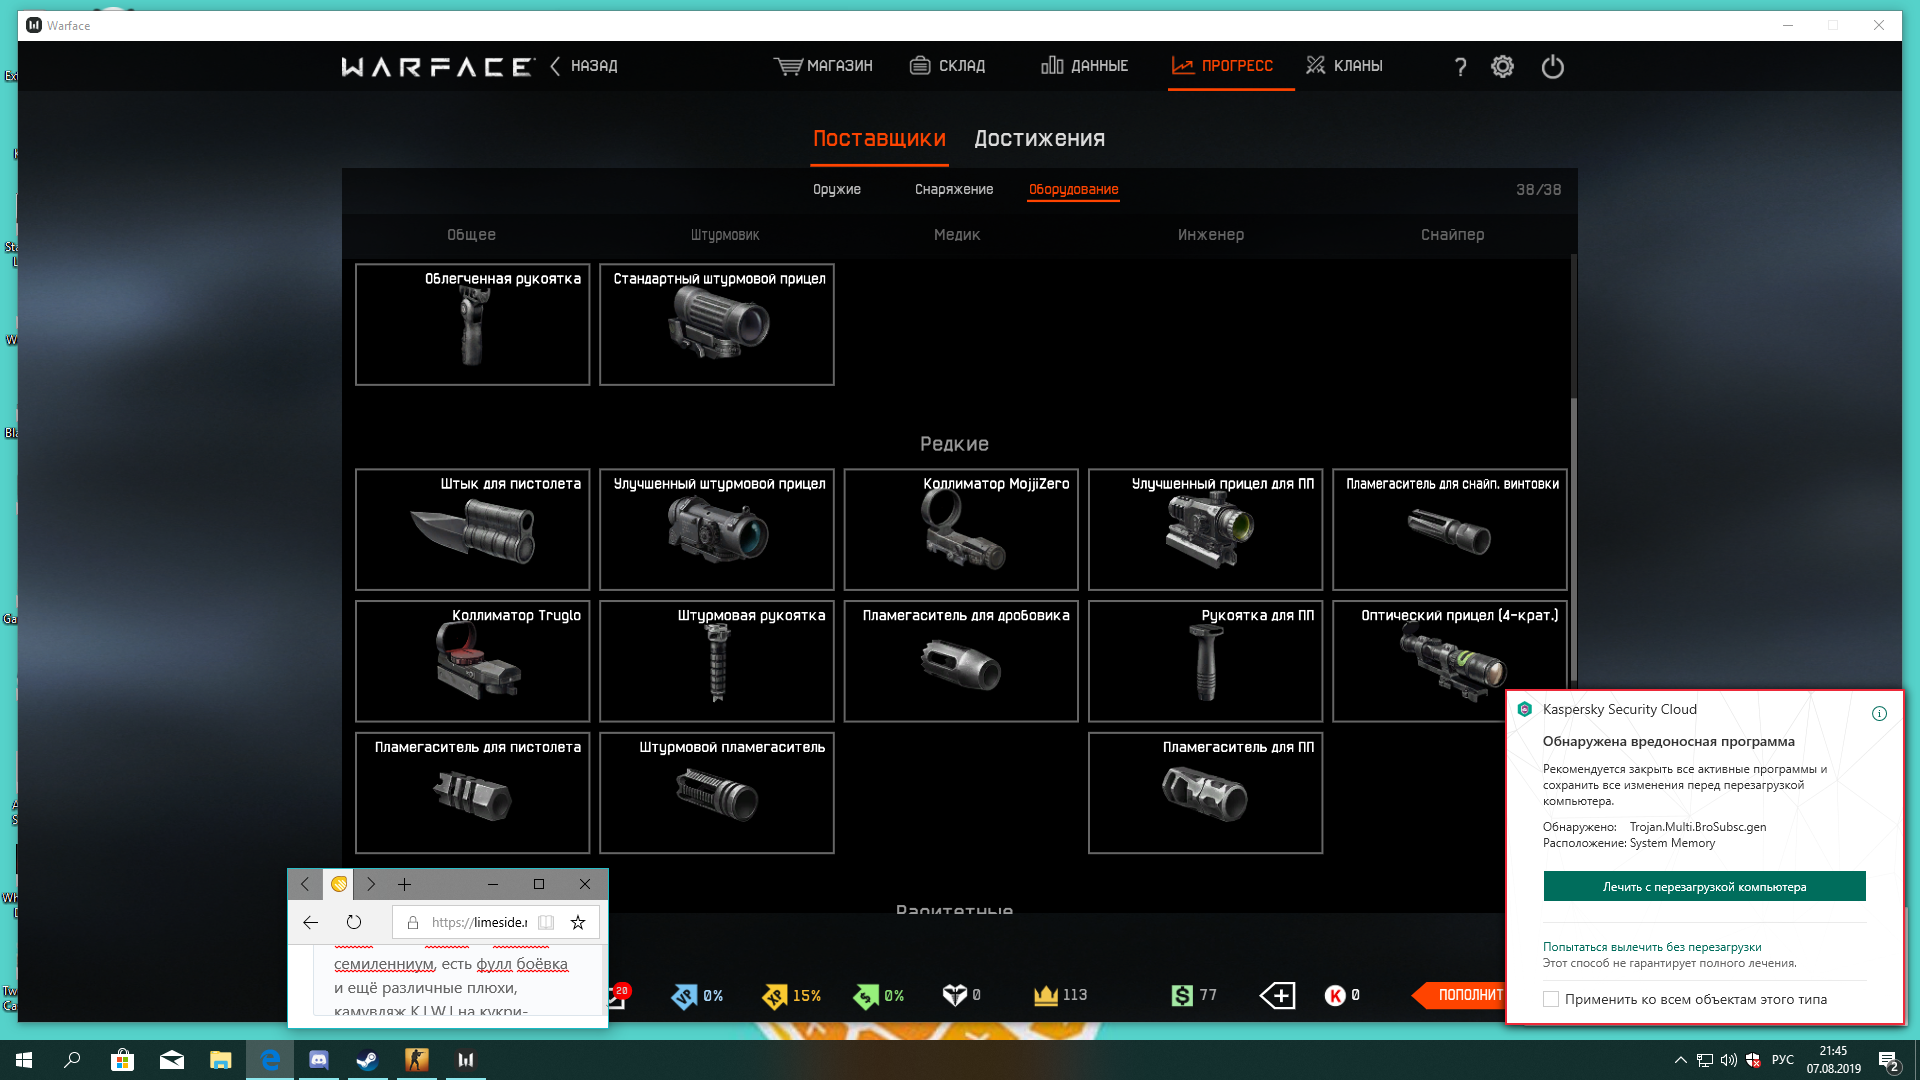The width and height of the screenshot is (1920, 1080).
Task: Add the limeside page to favorites with the star icon
Action: [578, 922]
